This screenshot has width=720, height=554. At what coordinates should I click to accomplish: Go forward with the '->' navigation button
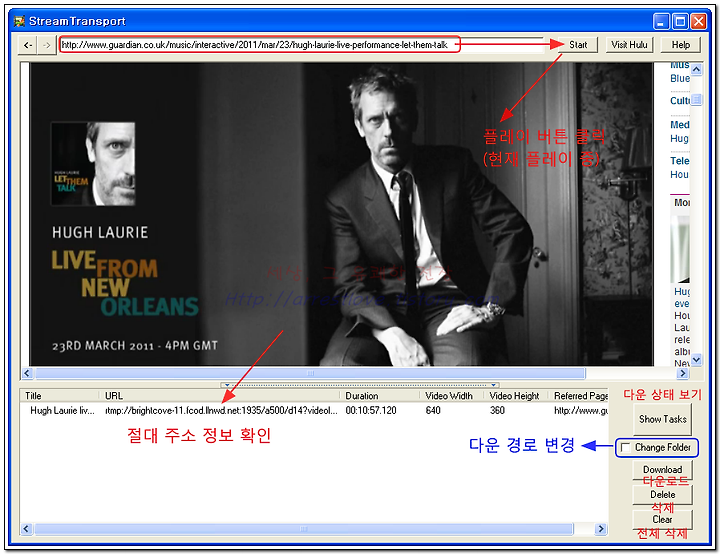pyautogui.click(x=47, y=45)
